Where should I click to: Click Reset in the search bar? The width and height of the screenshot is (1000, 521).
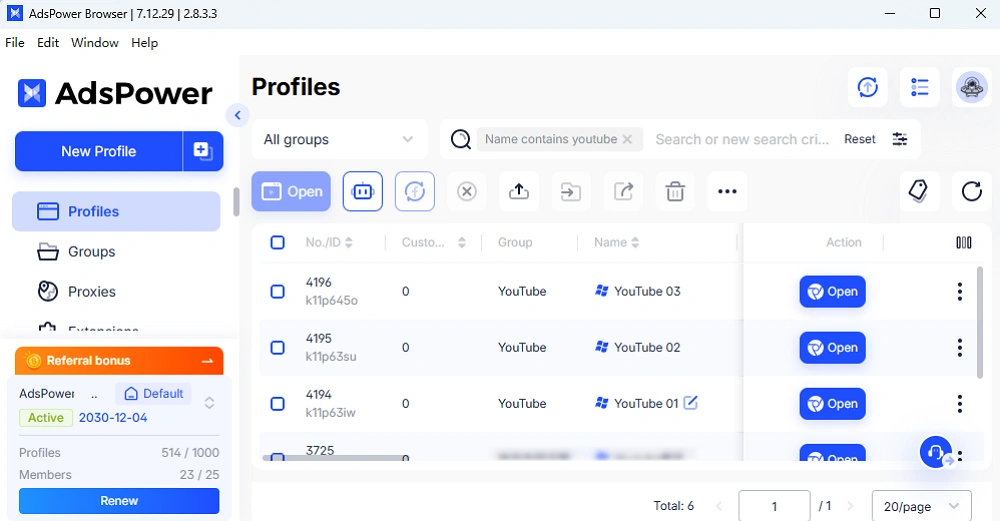pyautogui.click(x=860, y=139)
